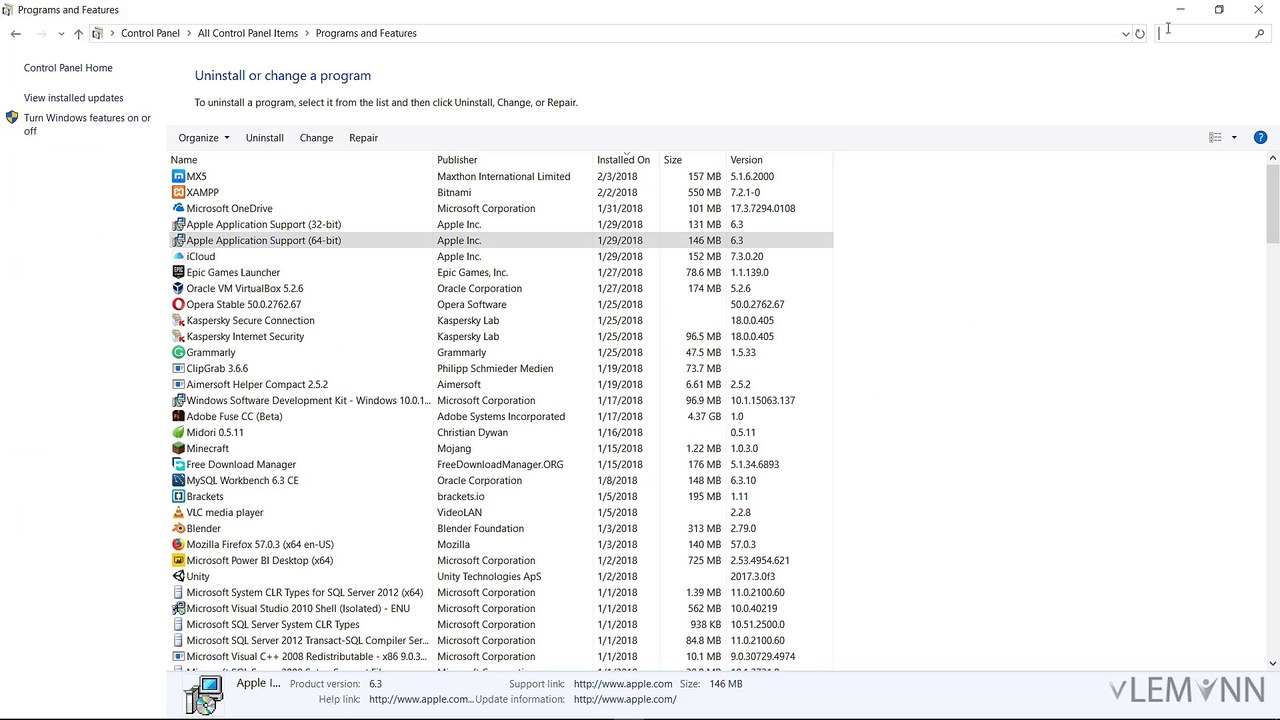
Task: Select Microsoft SQL Server 2012 Transact-SQL Compiler row
Action: [x=500, y=640]
